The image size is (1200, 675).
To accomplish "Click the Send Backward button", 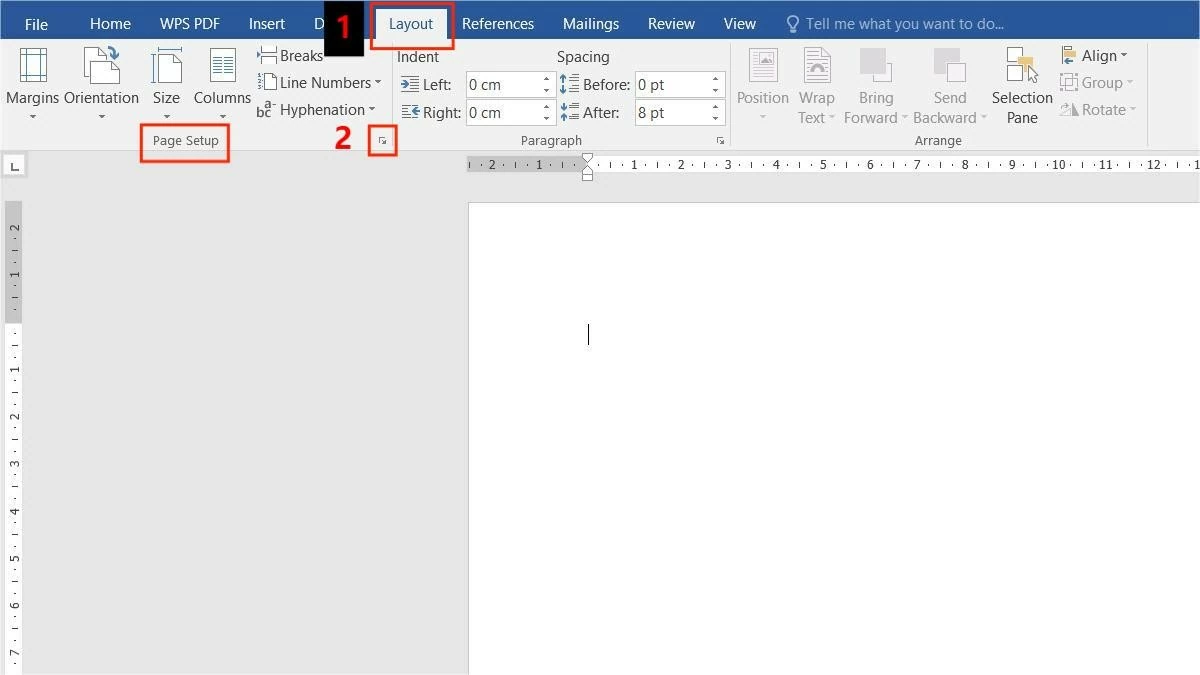I will [948, 83].
